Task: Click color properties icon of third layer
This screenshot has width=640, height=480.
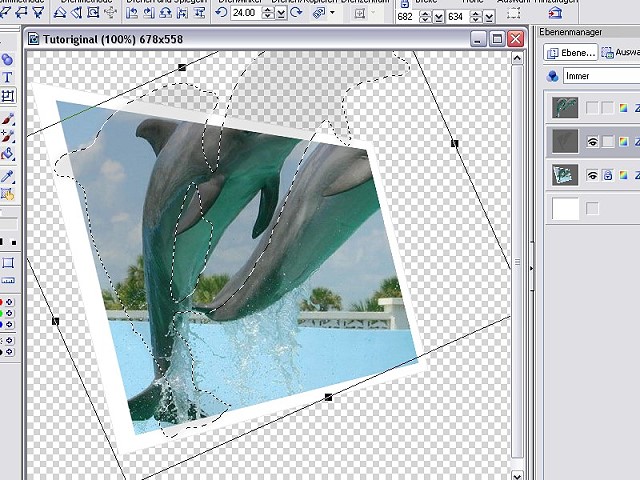Action: pyautogui.click(x=623, y=176)
